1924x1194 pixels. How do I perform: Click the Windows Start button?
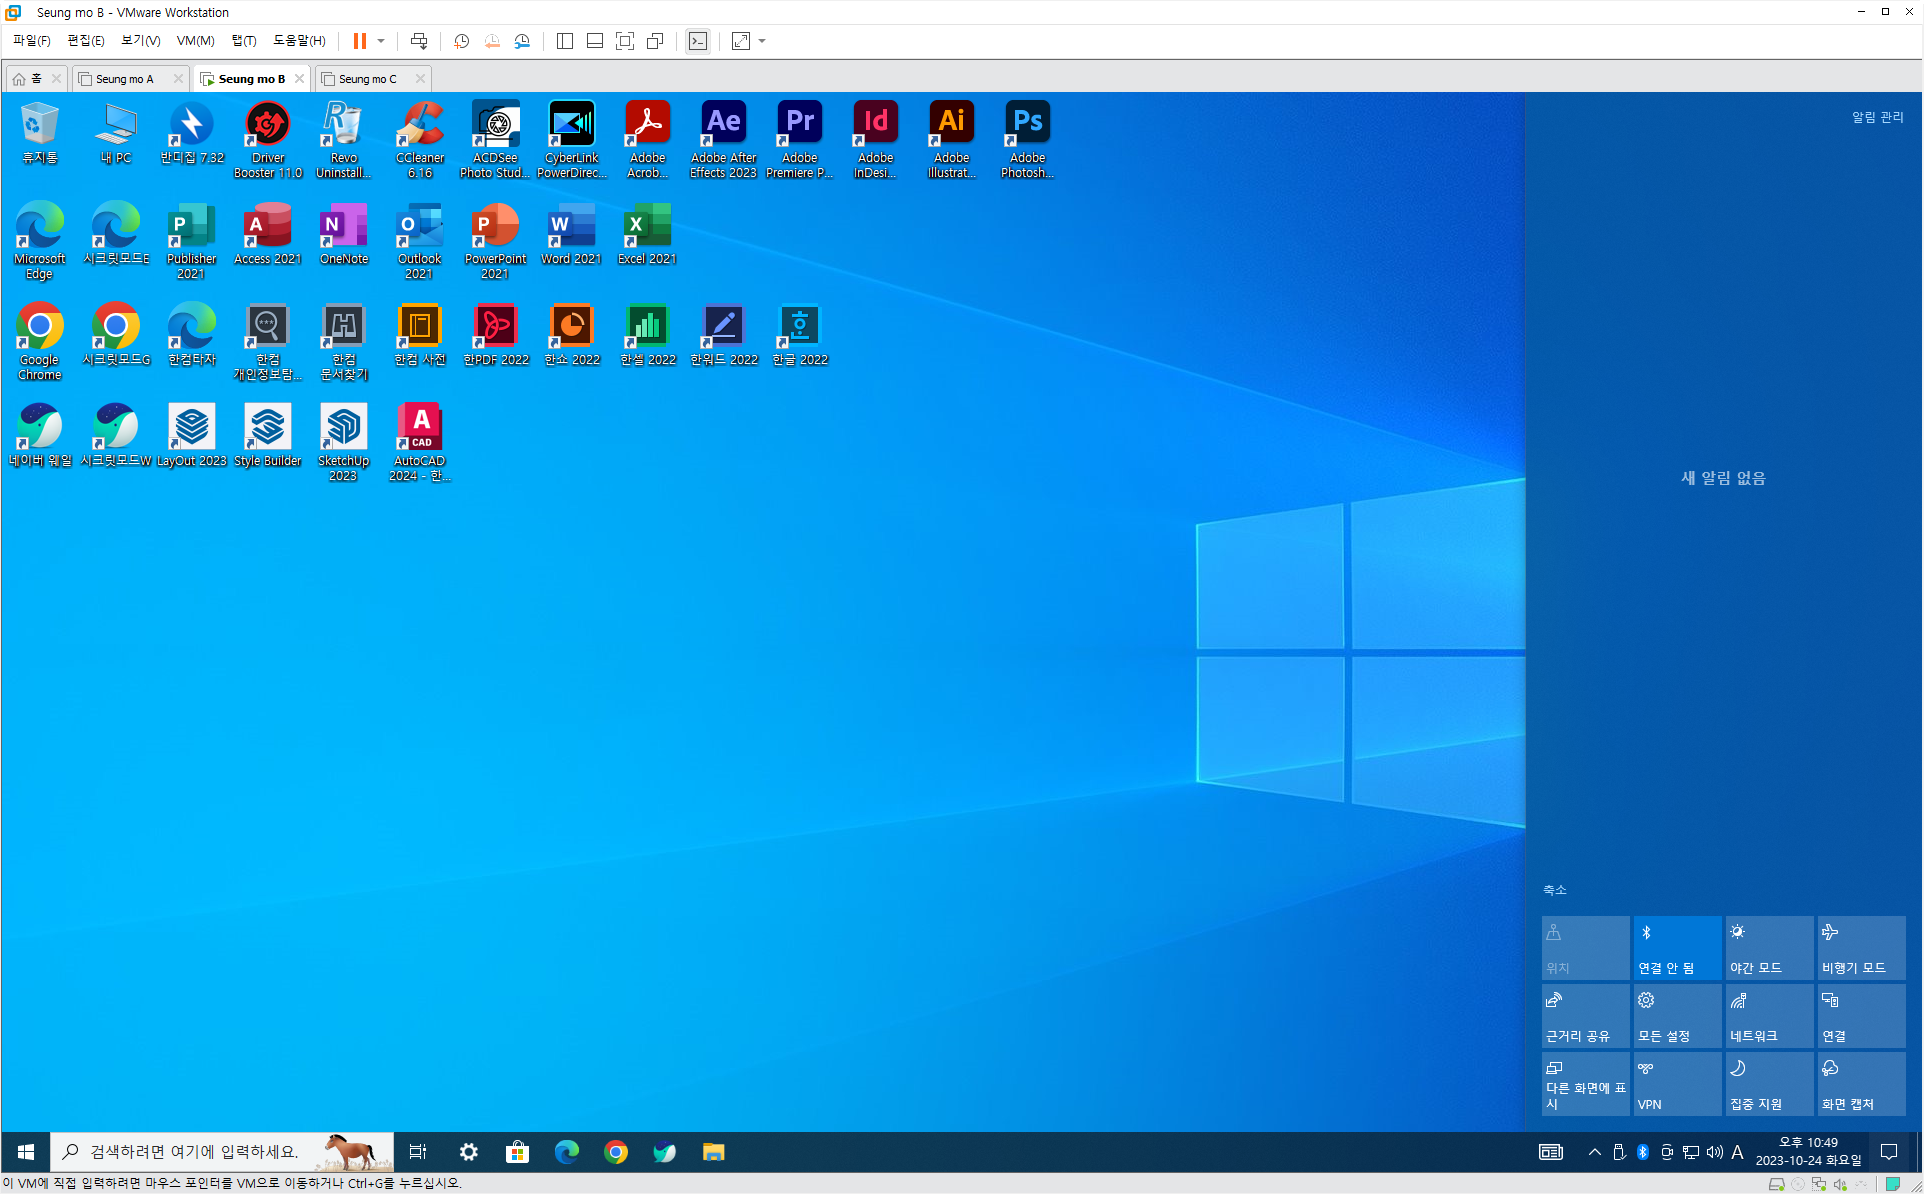(x=26, y=1152)
